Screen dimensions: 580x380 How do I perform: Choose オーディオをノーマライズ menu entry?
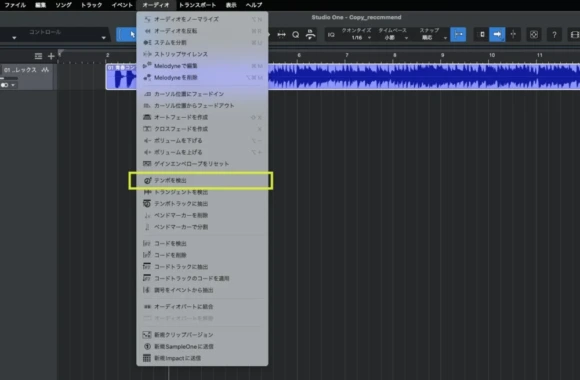202,19
